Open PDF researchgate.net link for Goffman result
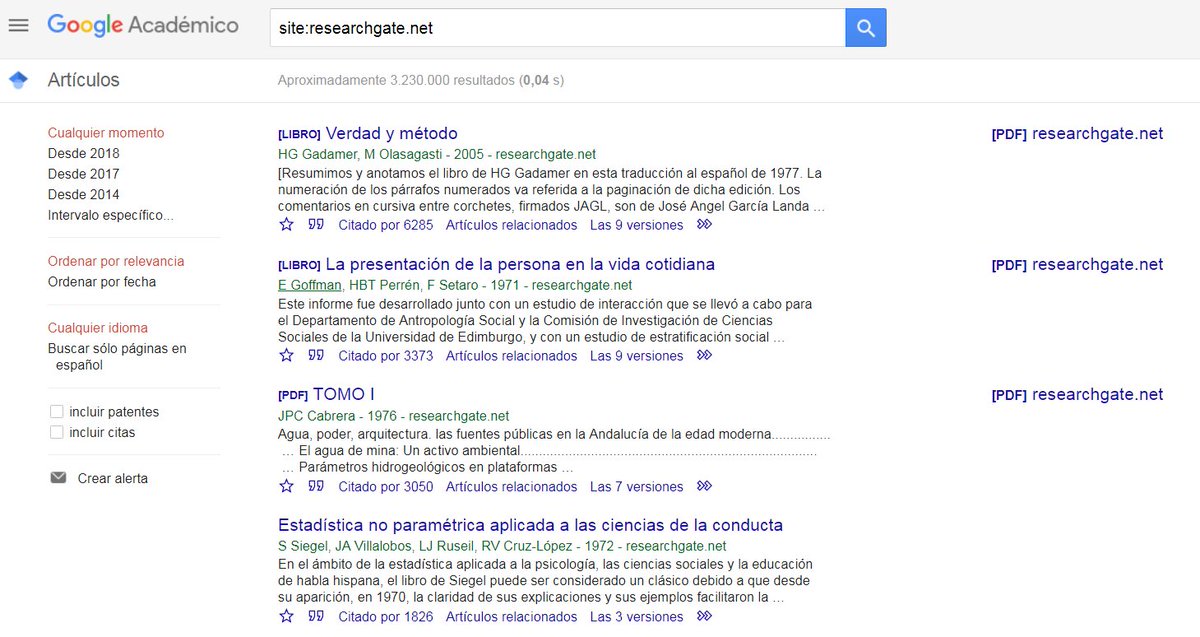Viewport: 1200px width, 637px height. click(1078, 264)
